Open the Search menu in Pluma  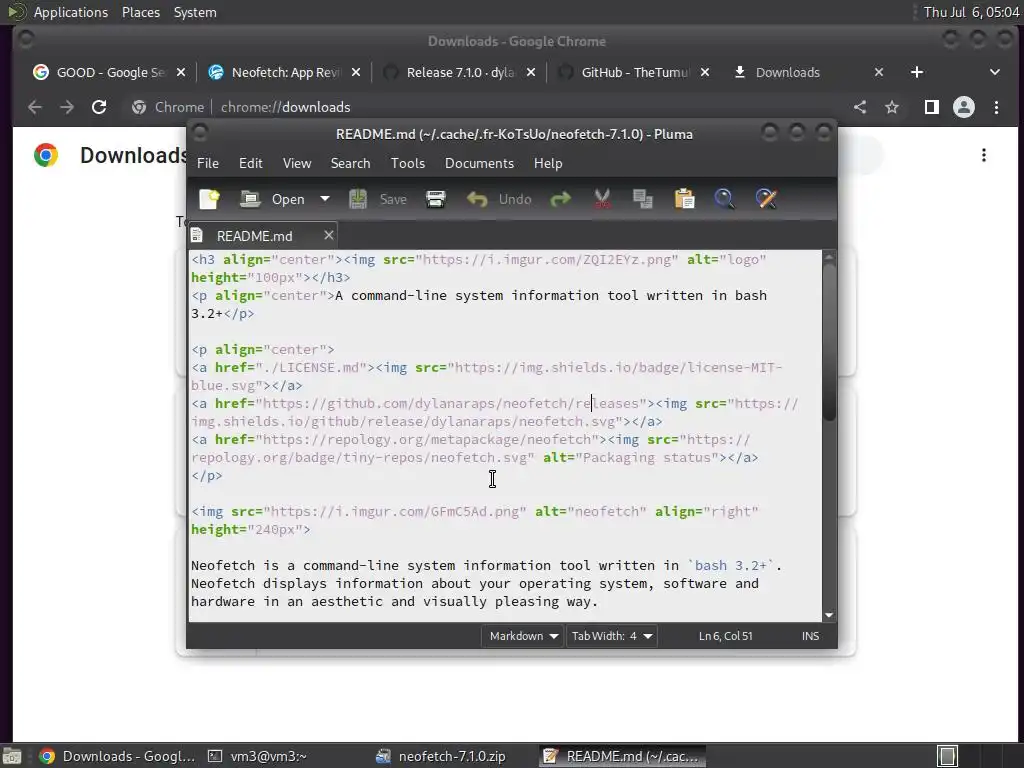click(350, 163)
